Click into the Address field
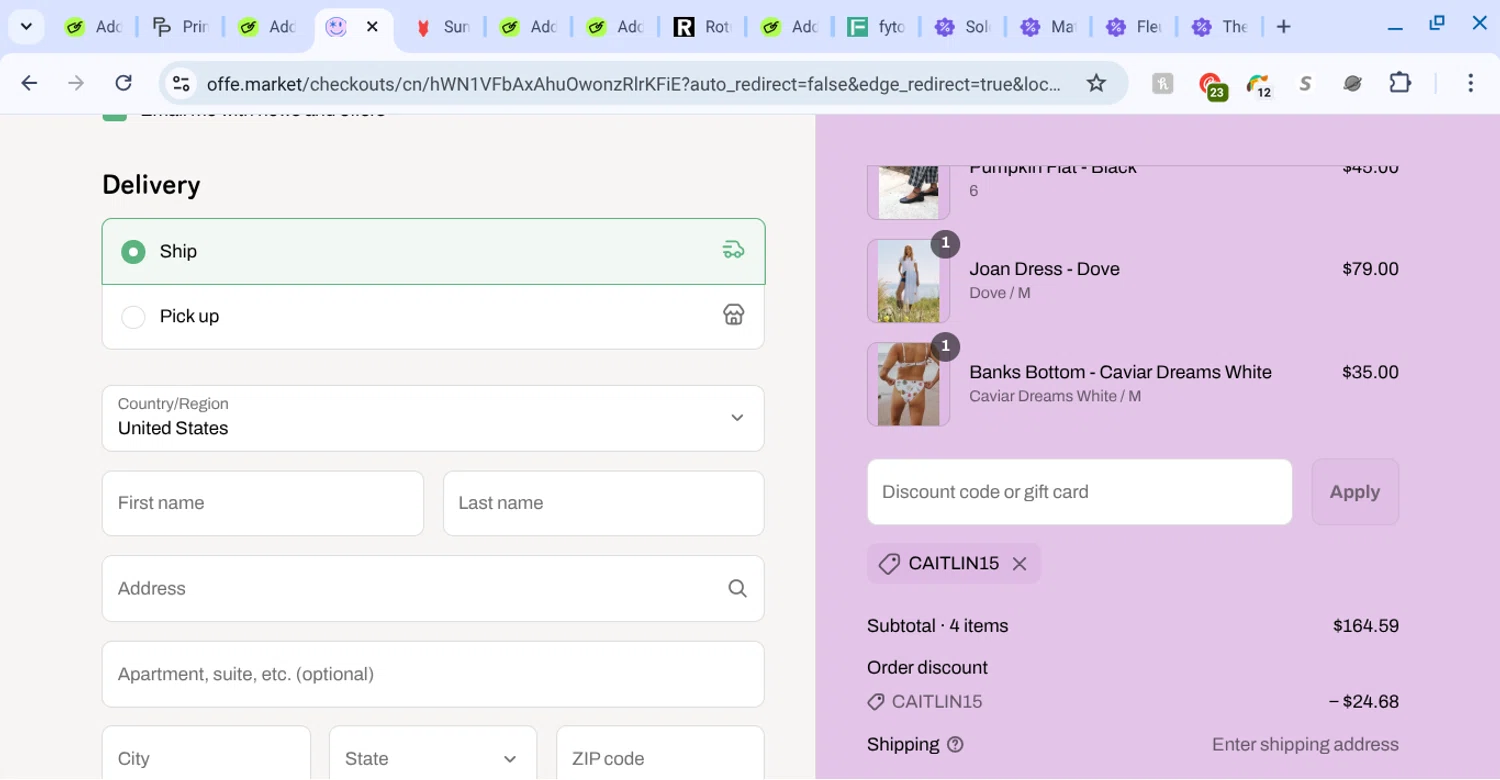This screenshot has height=780, width=1500. point(433,588)
